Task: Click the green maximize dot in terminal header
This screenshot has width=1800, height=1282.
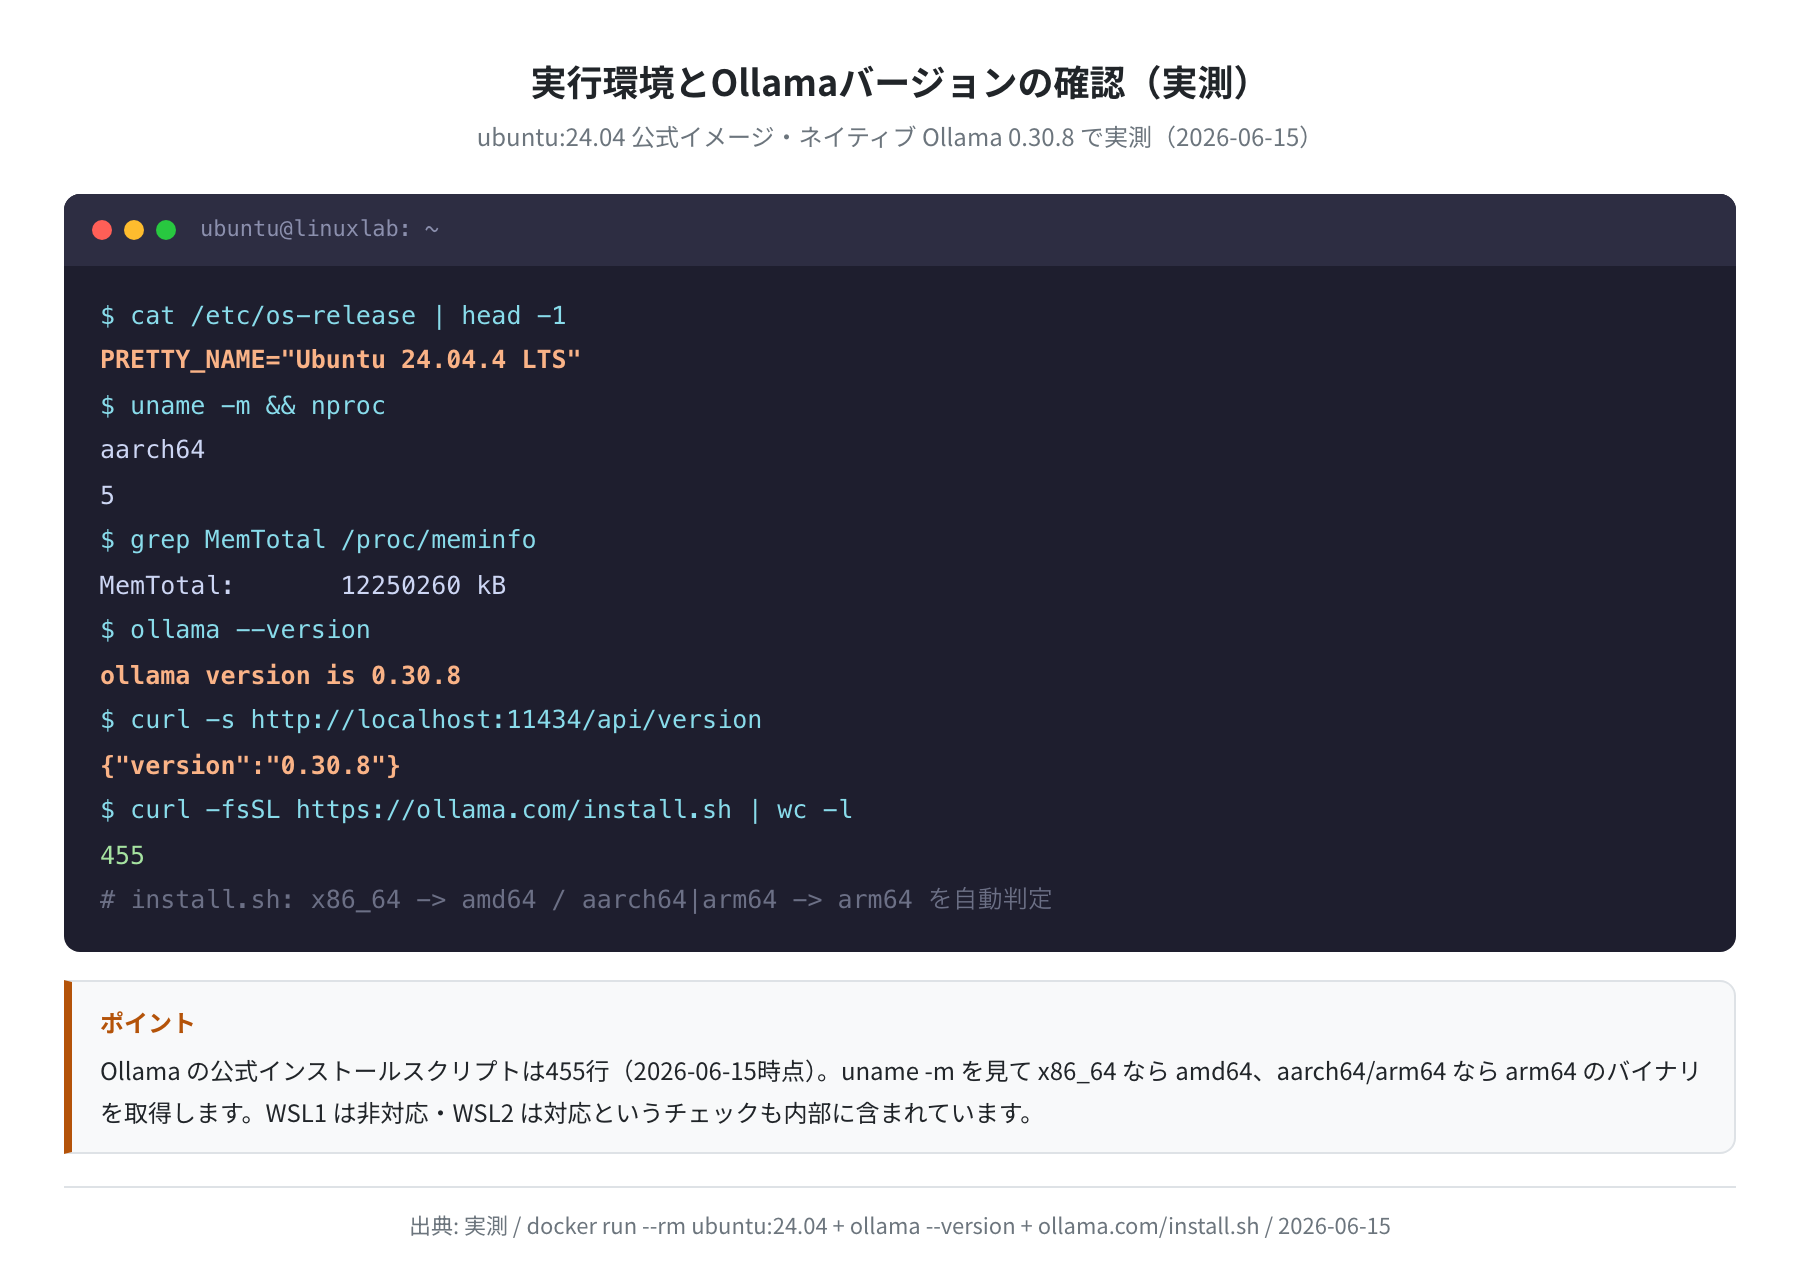Action: (166, 230)
